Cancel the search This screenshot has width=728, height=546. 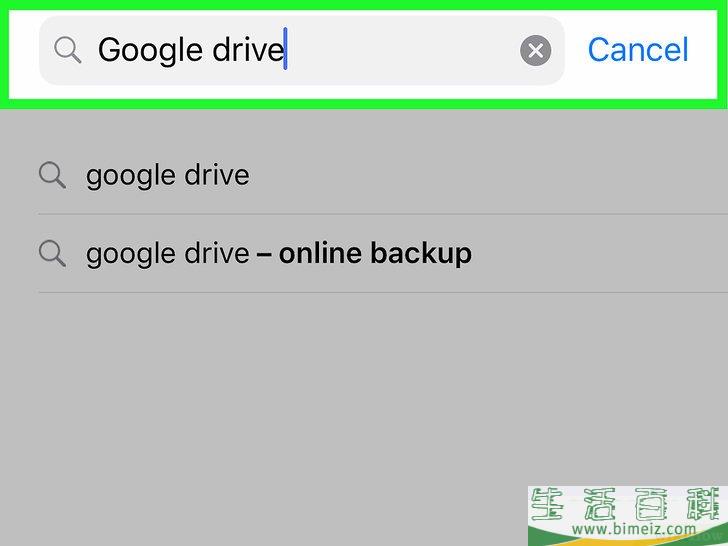click(638, 50)
